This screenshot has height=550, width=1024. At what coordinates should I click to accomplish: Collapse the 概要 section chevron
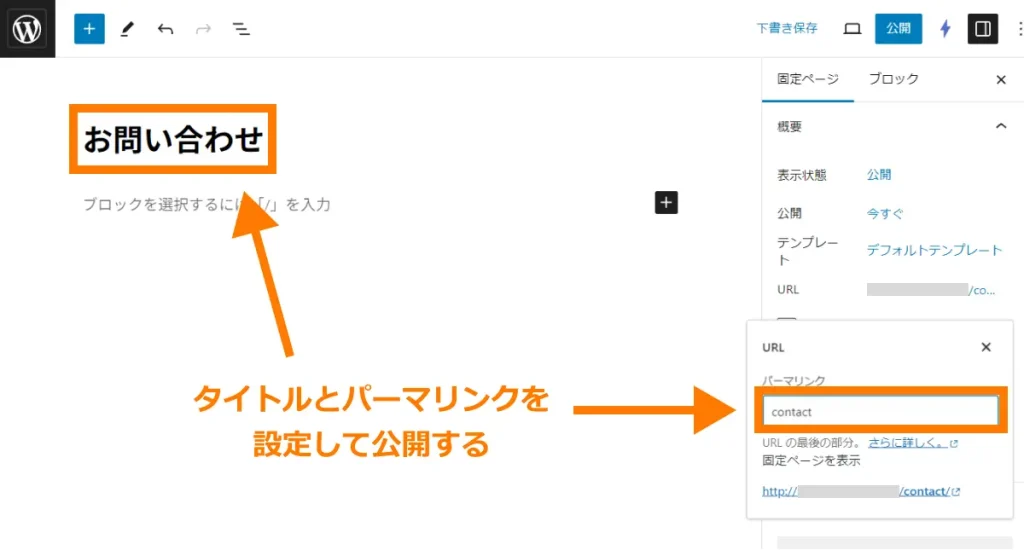(x=1000, y=127)
